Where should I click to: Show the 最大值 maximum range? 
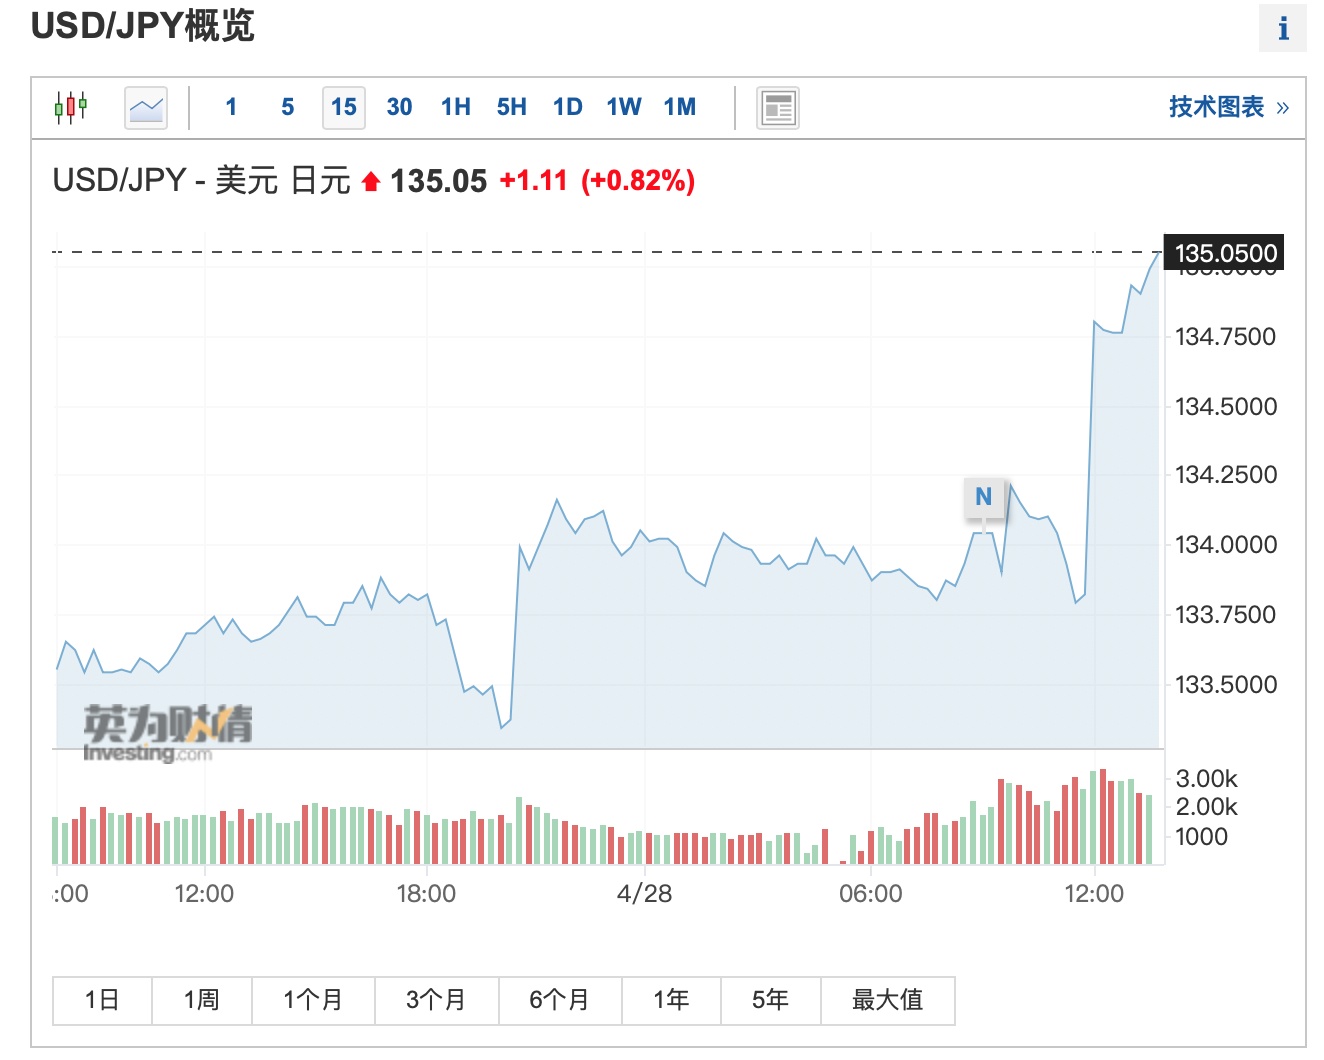887,1000
